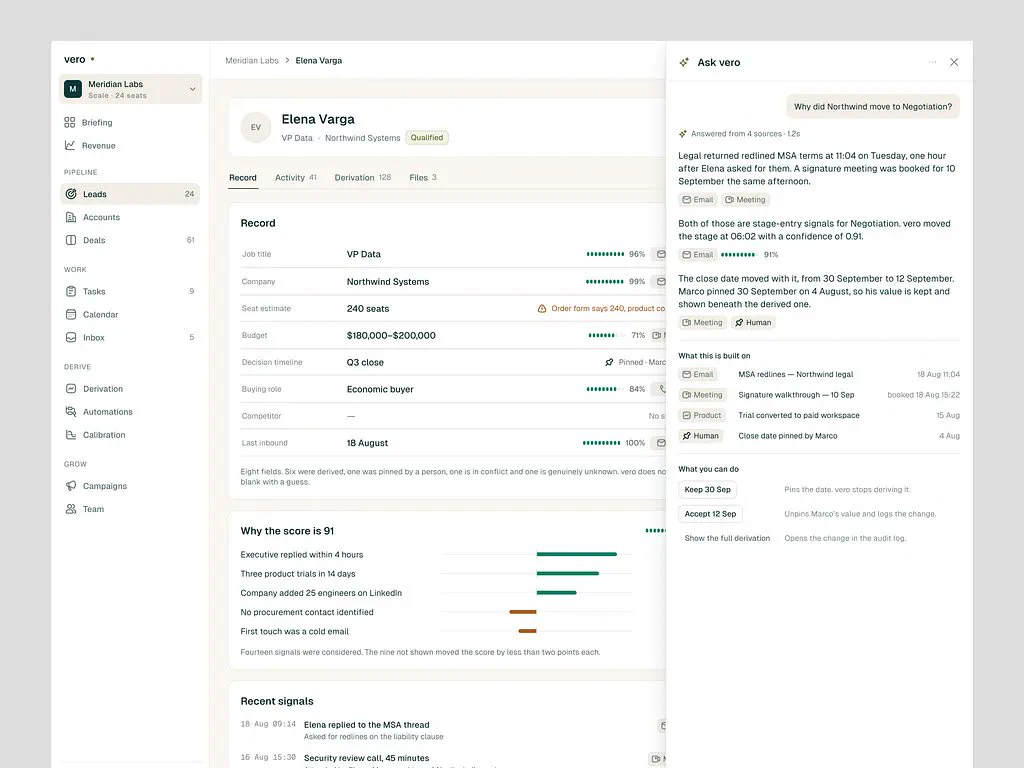Click the Signature walkthrough — 10 Sep source
Image resolution: width=1024 pixels, height=768 pixels.
tap(796, 395)
